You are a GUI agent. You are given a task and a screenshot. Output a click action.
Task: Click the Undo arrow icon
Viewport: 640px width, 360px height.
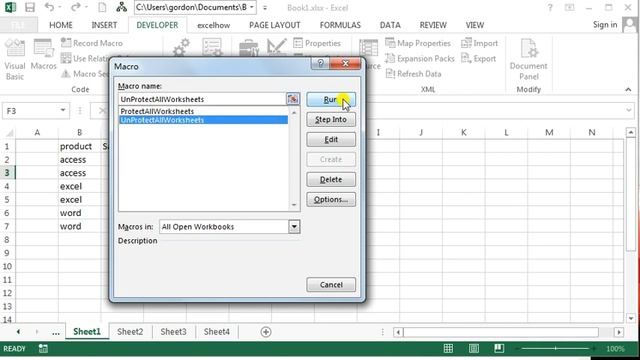(x=49, y=7)
